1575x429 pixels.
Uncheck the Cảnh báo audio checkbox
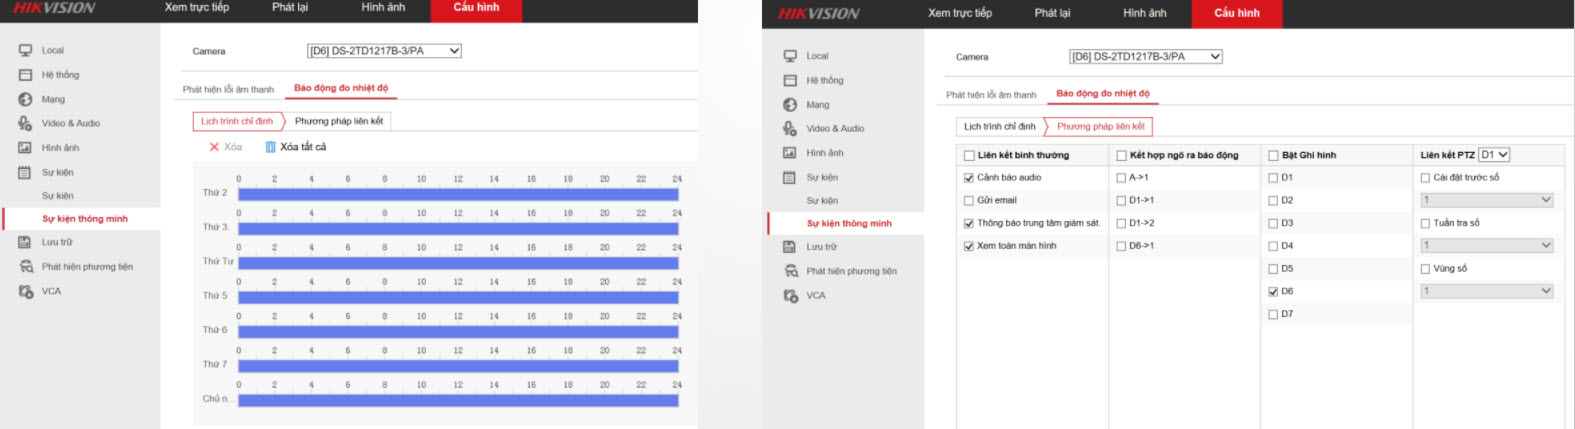[x=968, y=178]
